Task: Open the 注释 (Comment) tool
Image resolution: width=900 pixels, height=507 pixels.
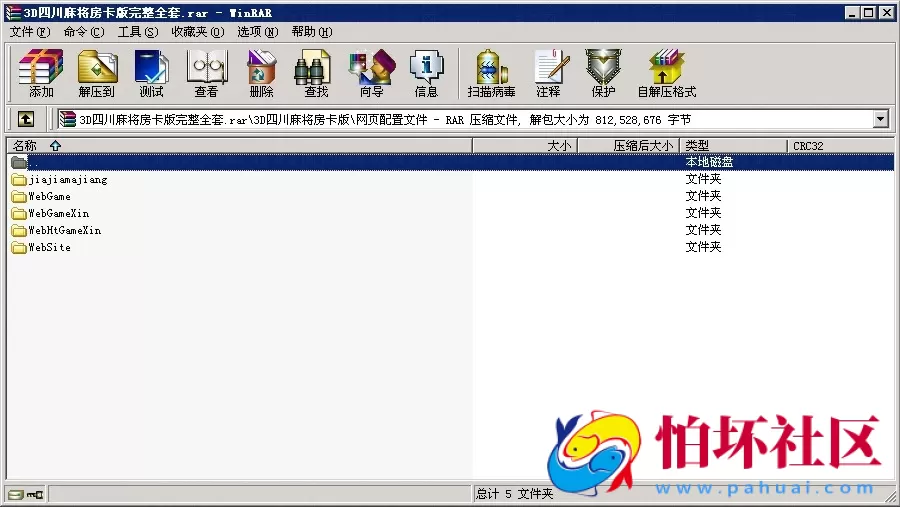Action: [549, 73]
